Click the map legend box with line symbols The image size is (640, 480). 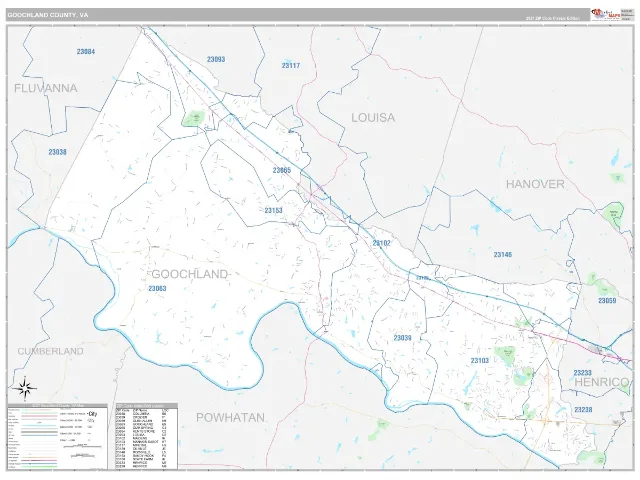coord(58,436)
